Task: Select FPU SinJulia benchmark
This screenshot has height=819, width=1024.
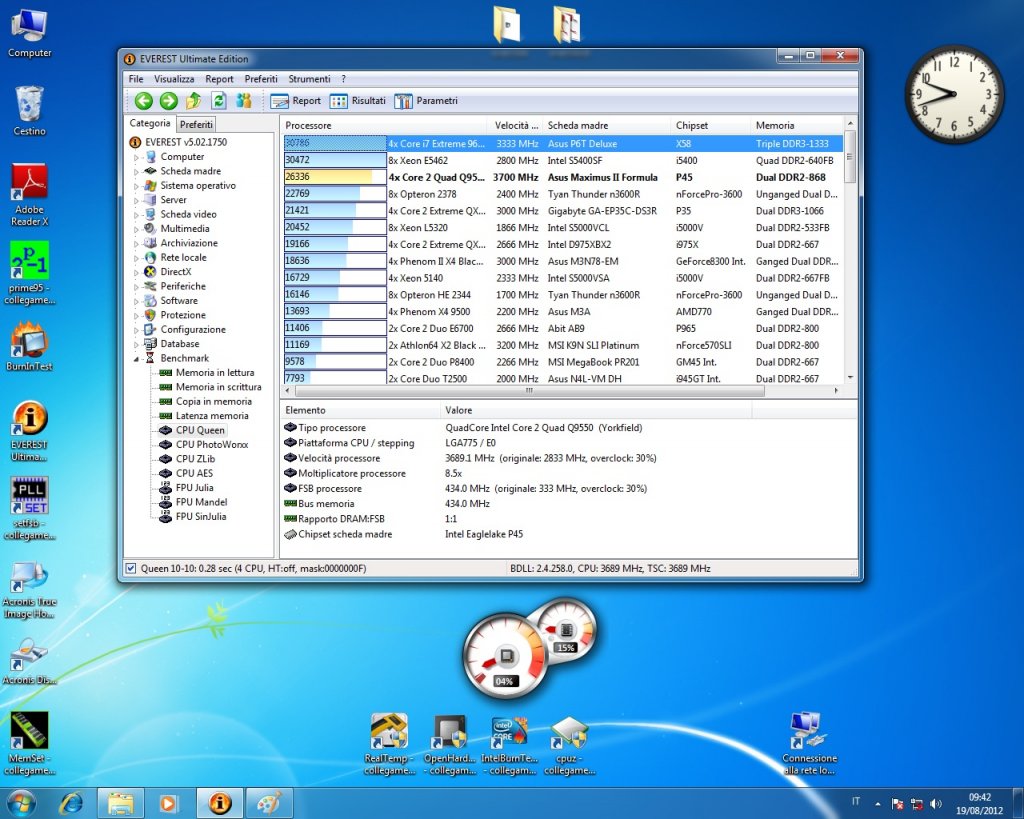Action: click(x=201, y=516)
